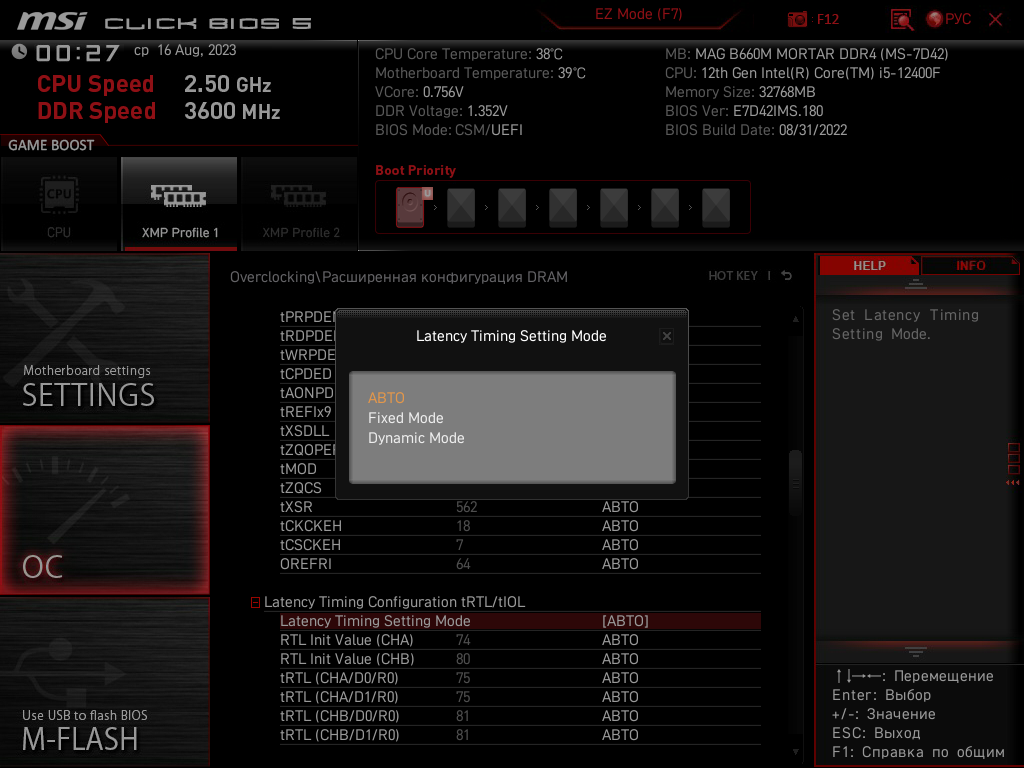The image size is (1024, 768).
Task: Go back using the return arrow icon
Action: [x=786, y=276]
